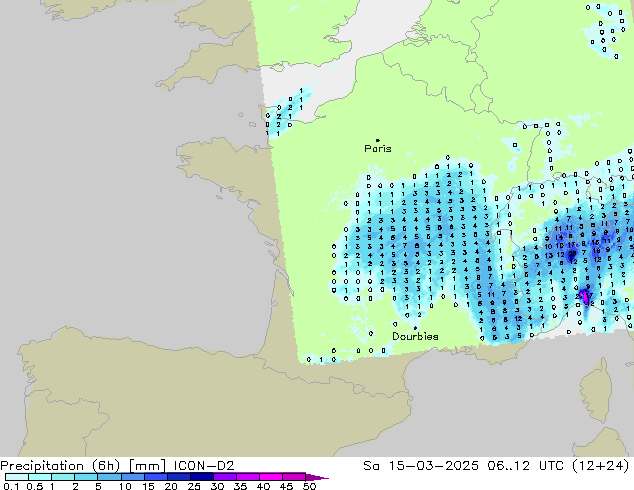Click the 'Sa 15-03-2025 06..12 UTC (12+24)' timestamp
Screen dimensions: 634x490
coord(496,466)
